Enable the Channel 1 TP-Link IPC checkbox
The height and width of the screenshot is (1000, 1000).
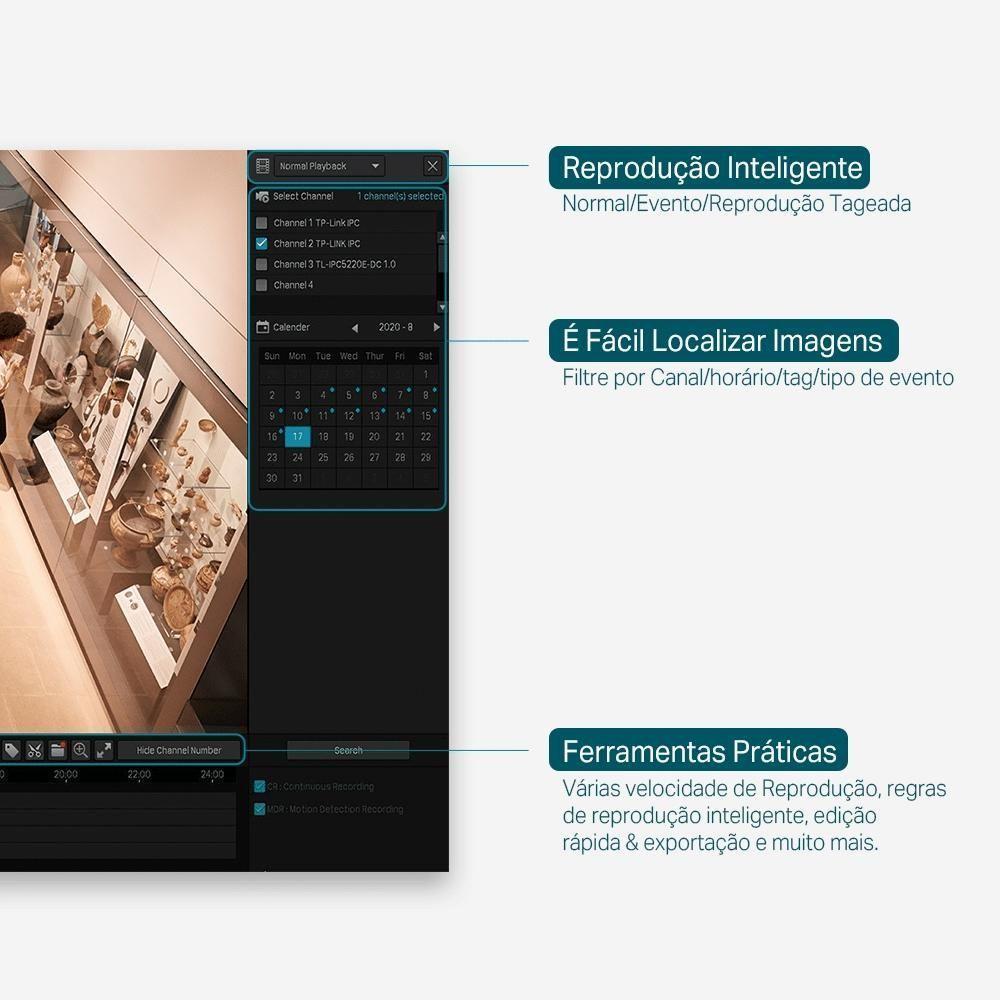262,223
